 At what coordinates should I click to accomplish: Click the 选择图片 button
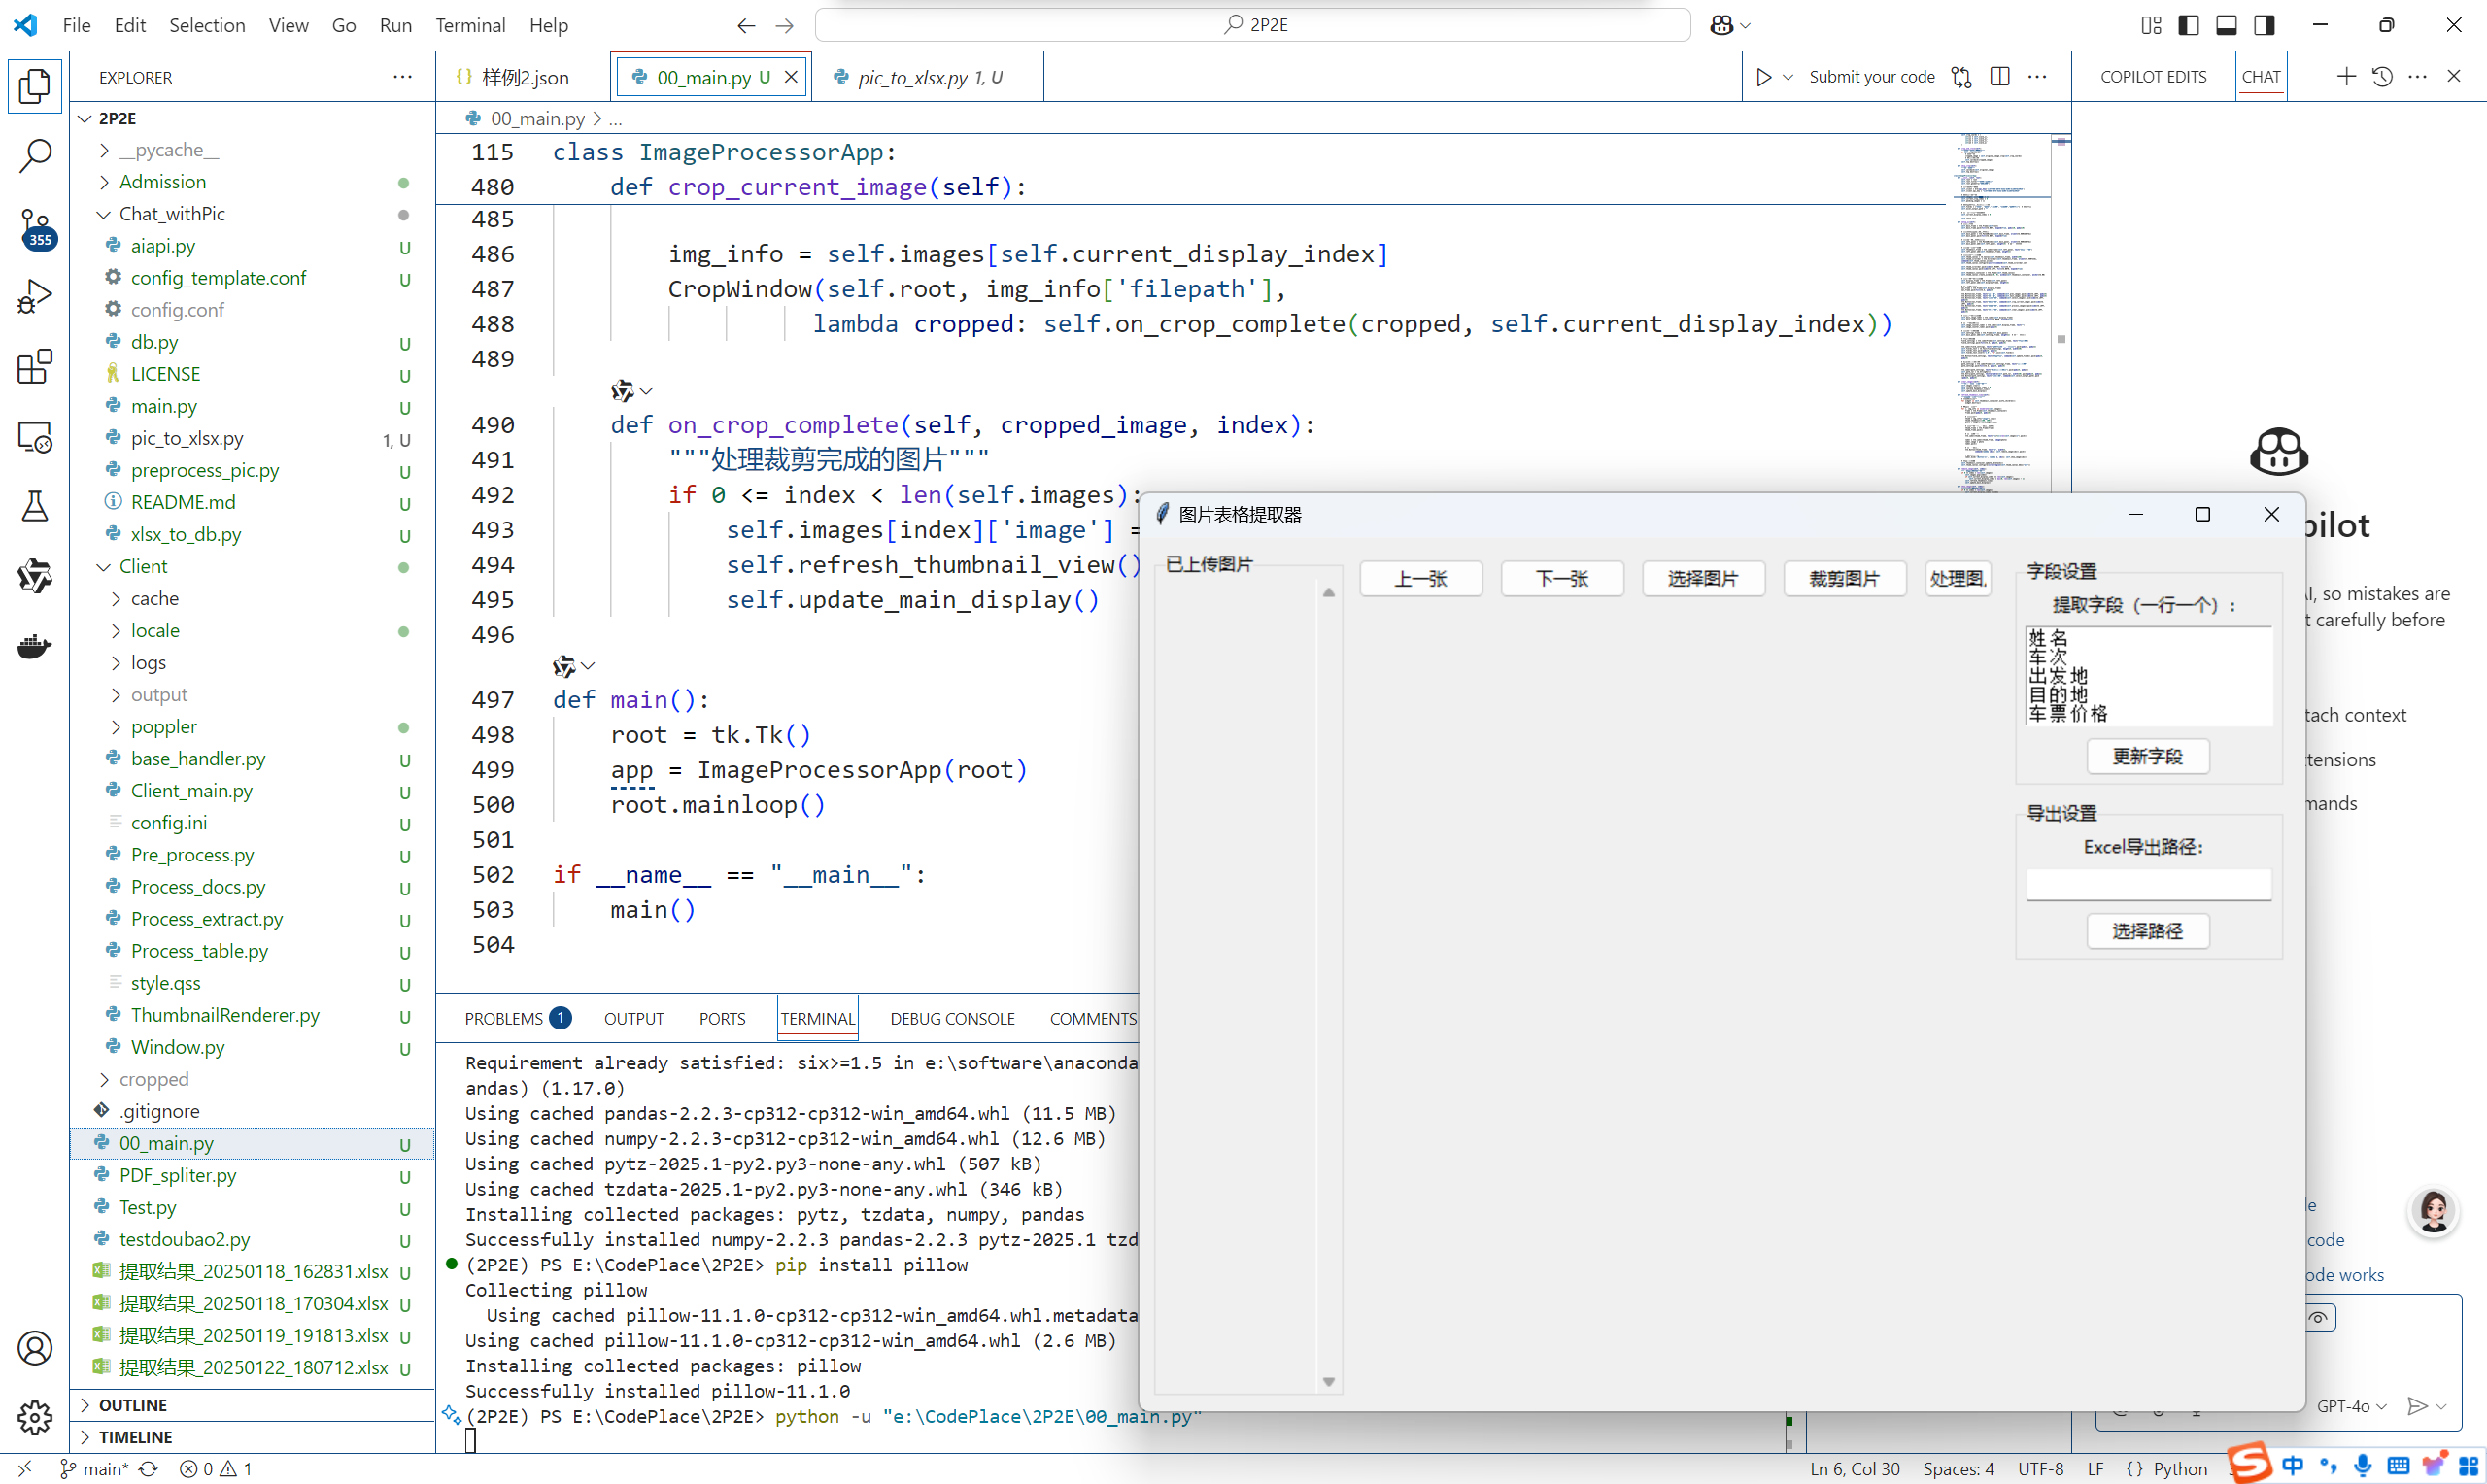(x=1703, y=578)
